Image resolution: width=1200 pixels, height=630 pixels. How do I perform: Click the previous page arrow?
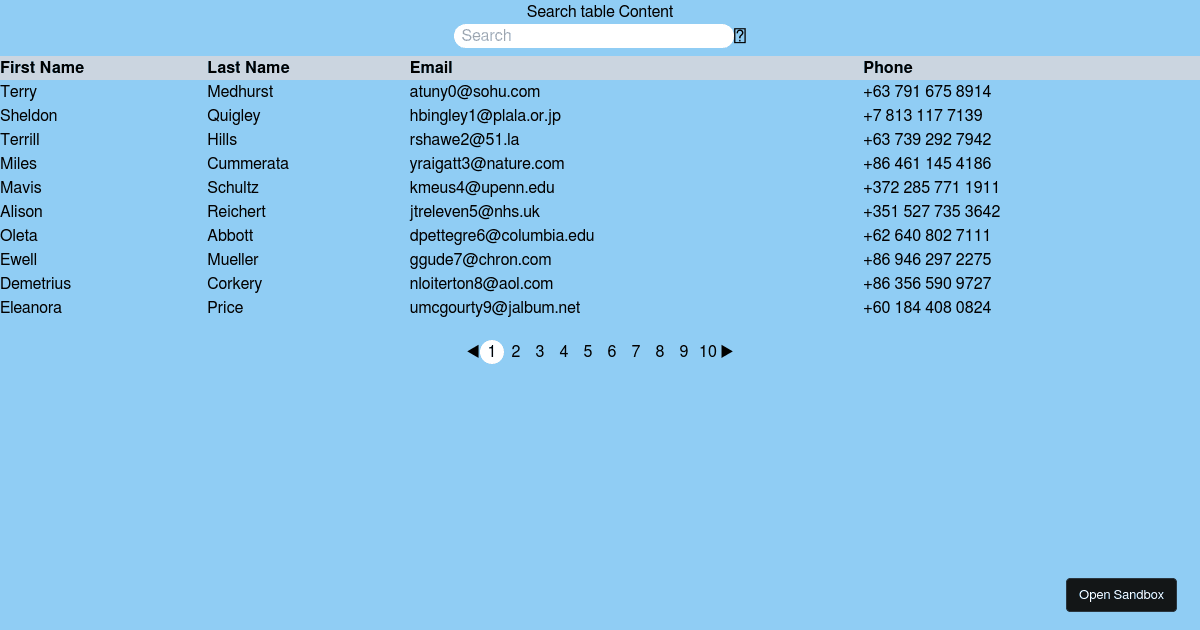point(473,352)
